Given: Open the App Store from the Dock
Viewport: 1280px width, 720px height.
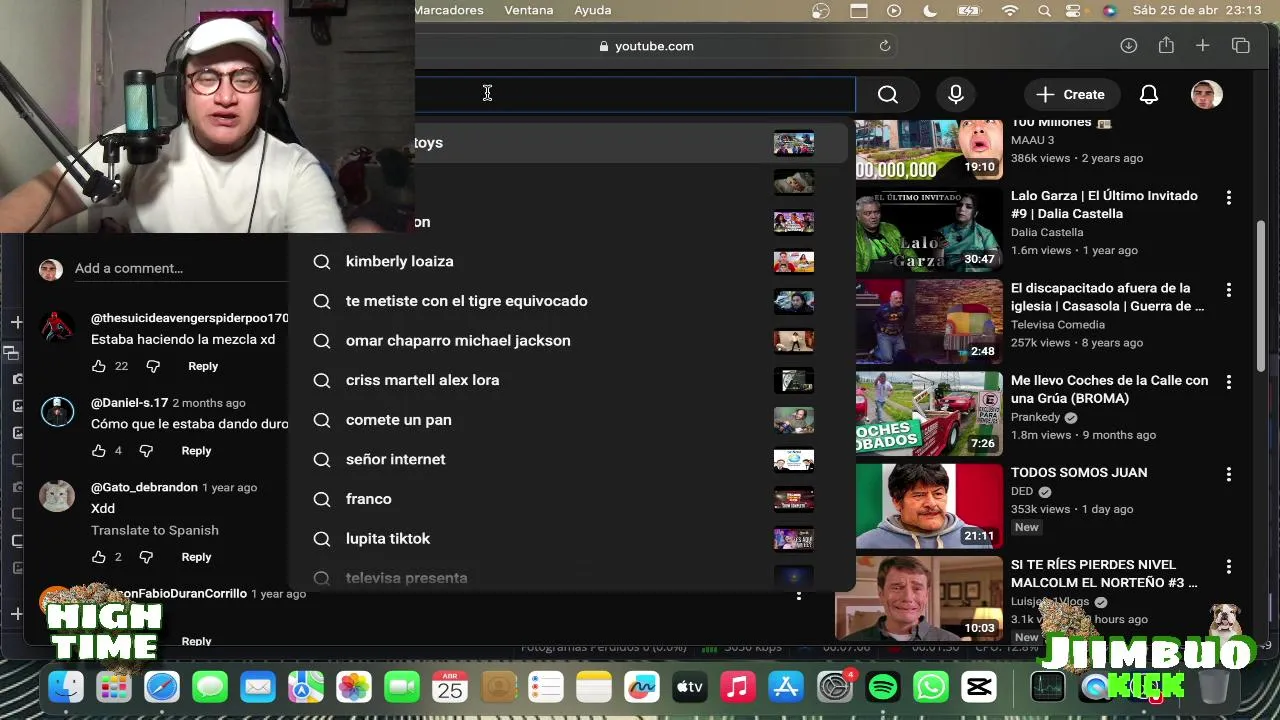Looking at the screenshot, I should [x=786, y=687].
